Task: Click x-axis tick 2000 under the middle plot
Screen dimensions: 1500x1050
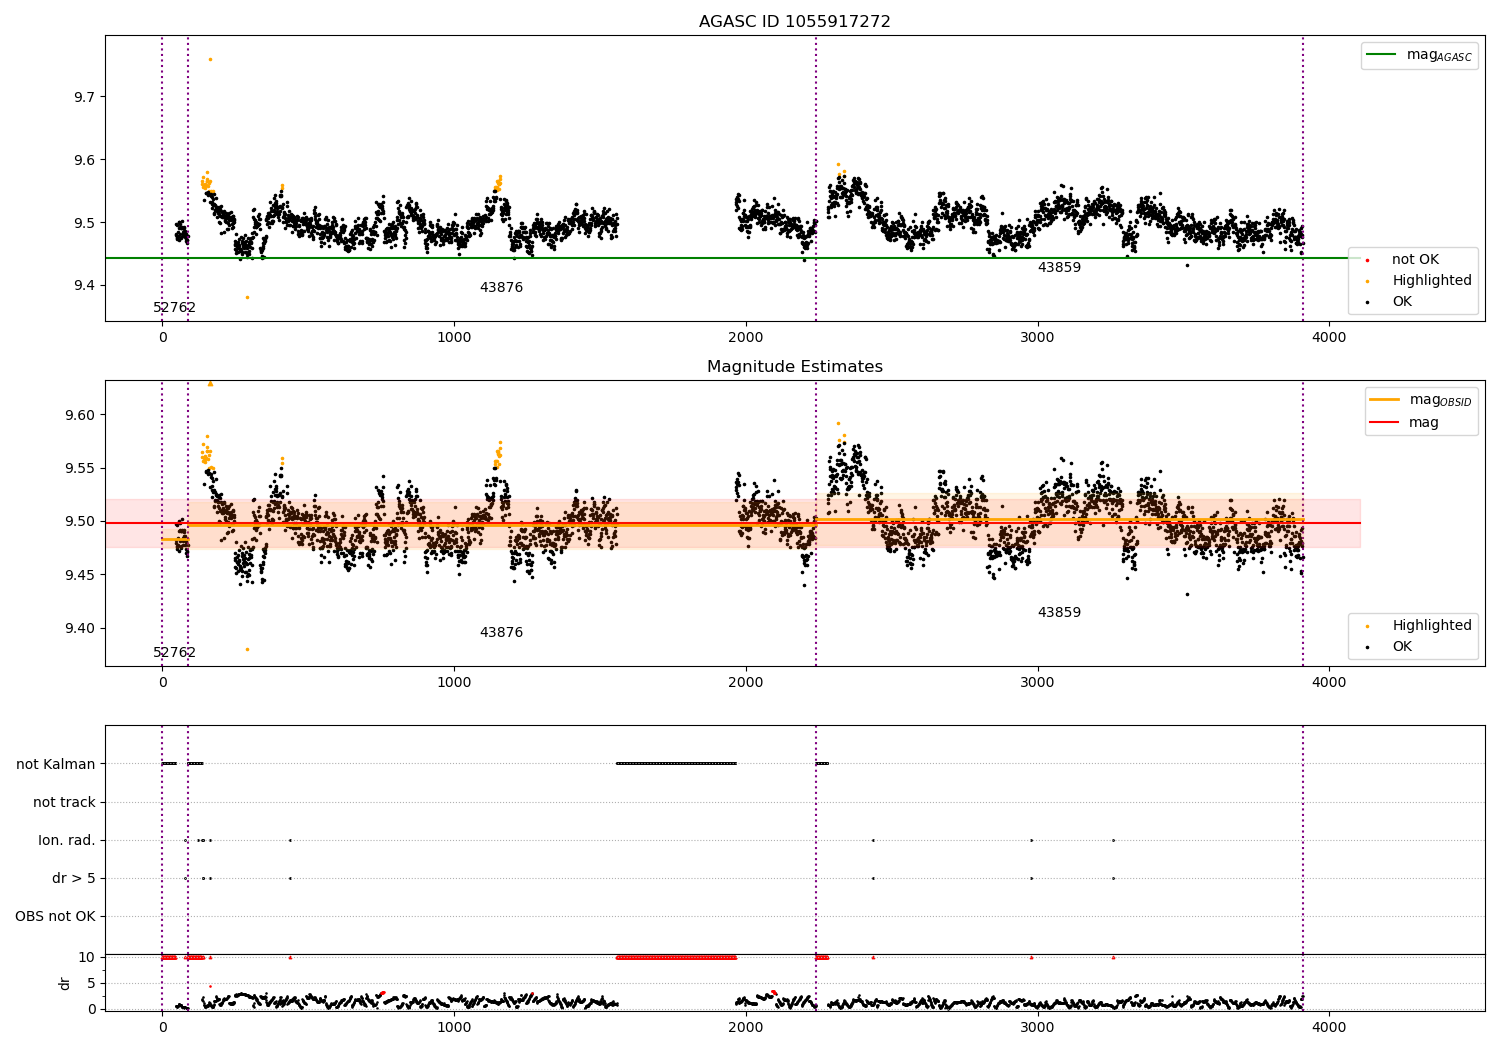Action: [x=746, y=683]
